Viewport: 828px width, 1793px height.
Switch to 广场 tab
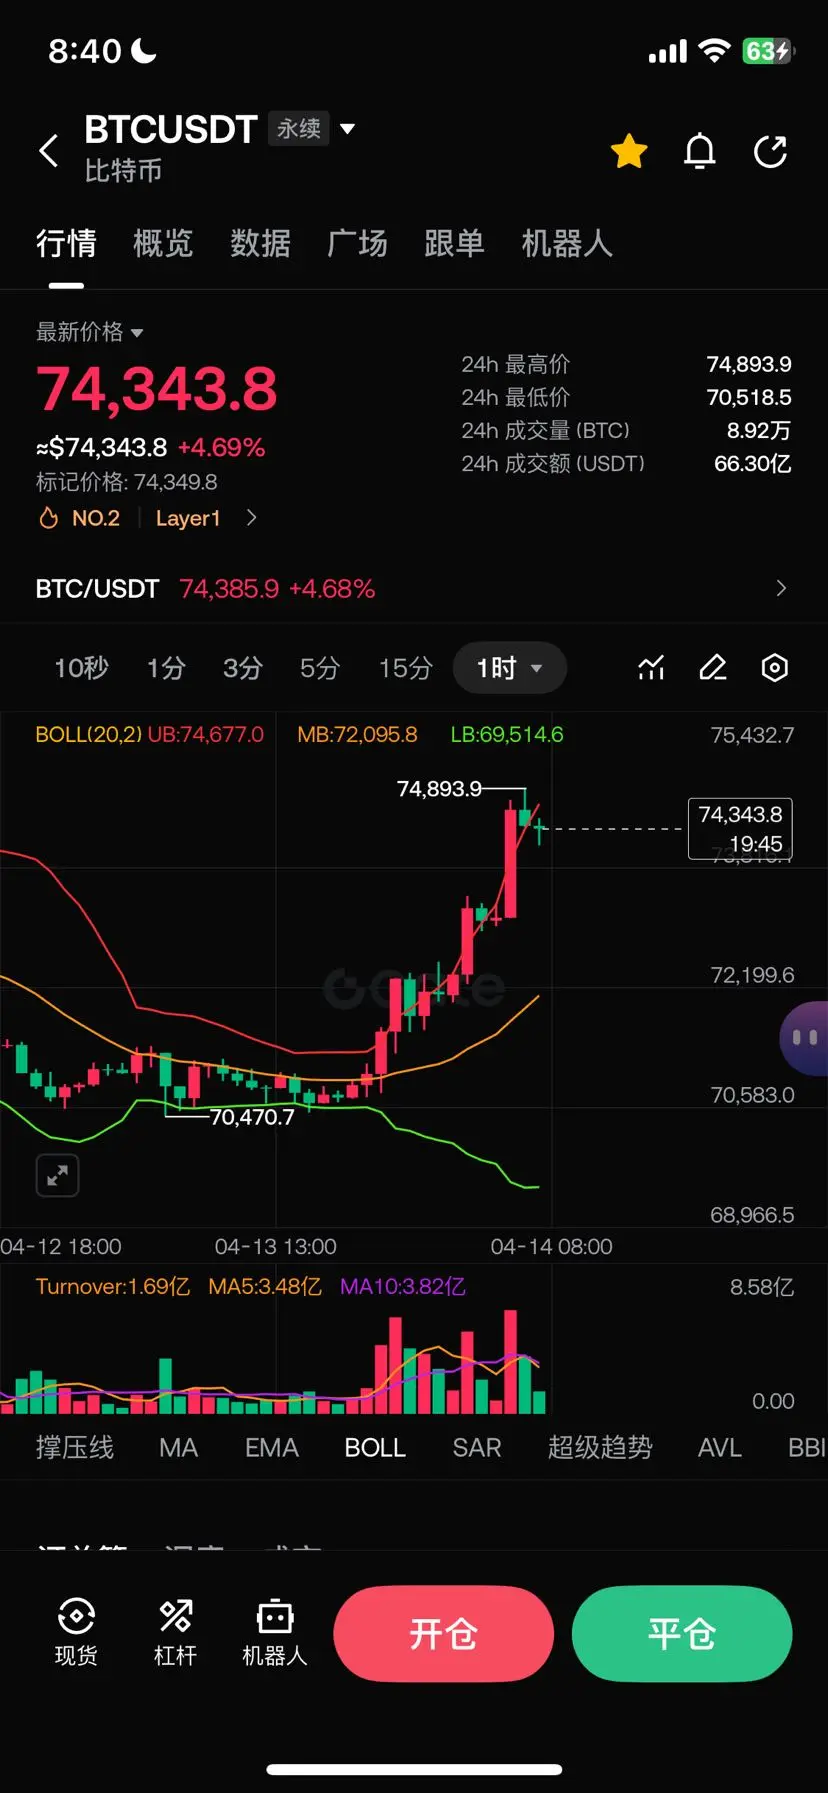tap(357, 243)
